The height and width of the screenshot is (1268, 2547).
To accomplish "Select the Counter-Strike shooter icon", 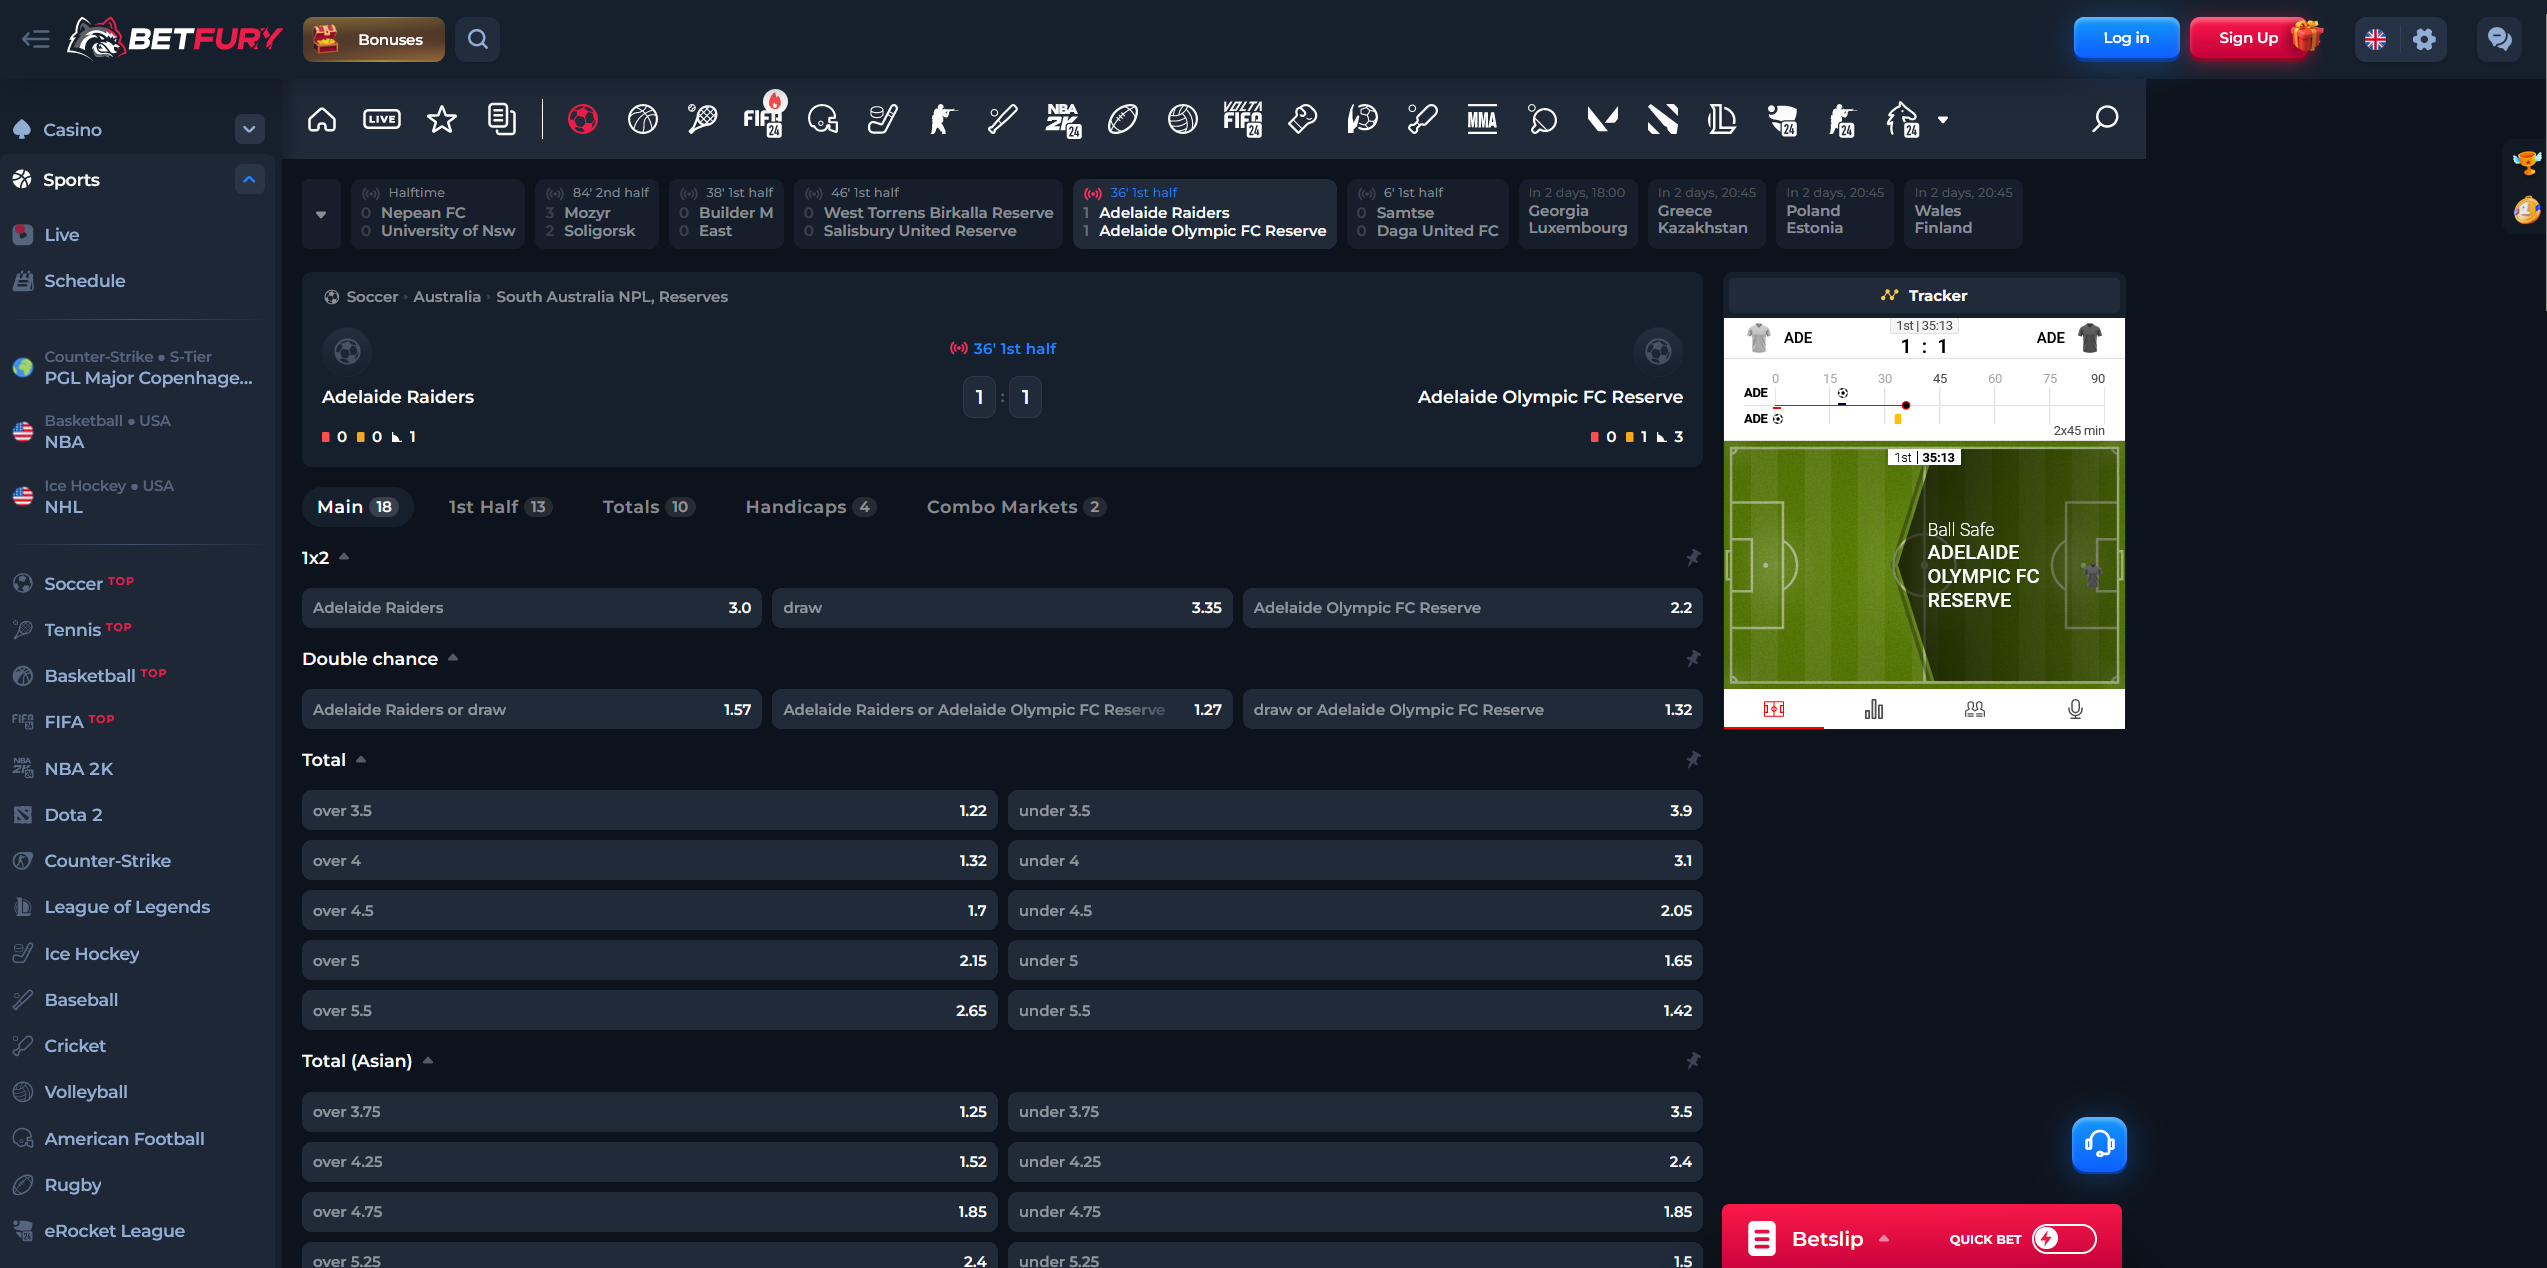I will pos(942,120).
